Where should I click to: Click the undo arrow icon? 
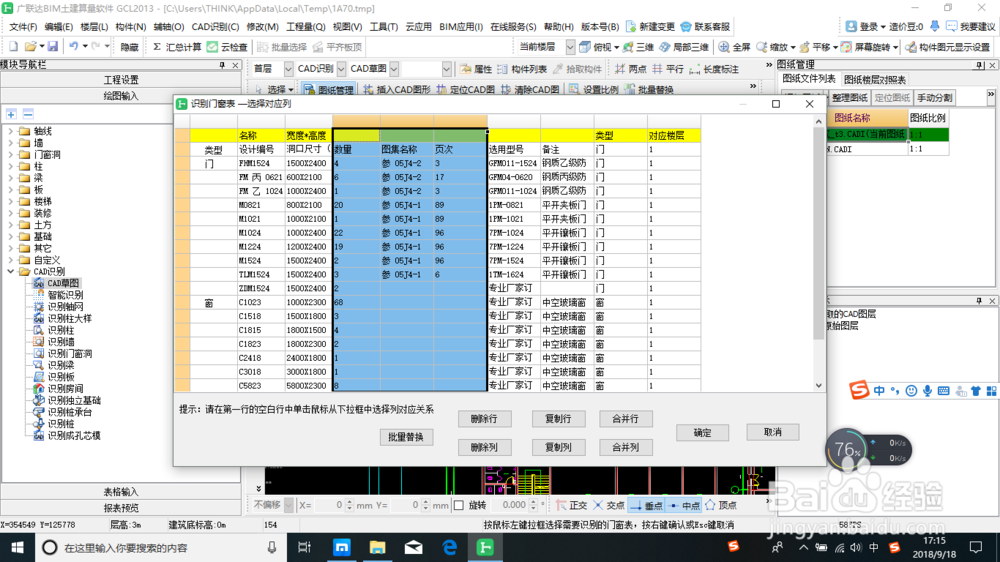[74, 47]
